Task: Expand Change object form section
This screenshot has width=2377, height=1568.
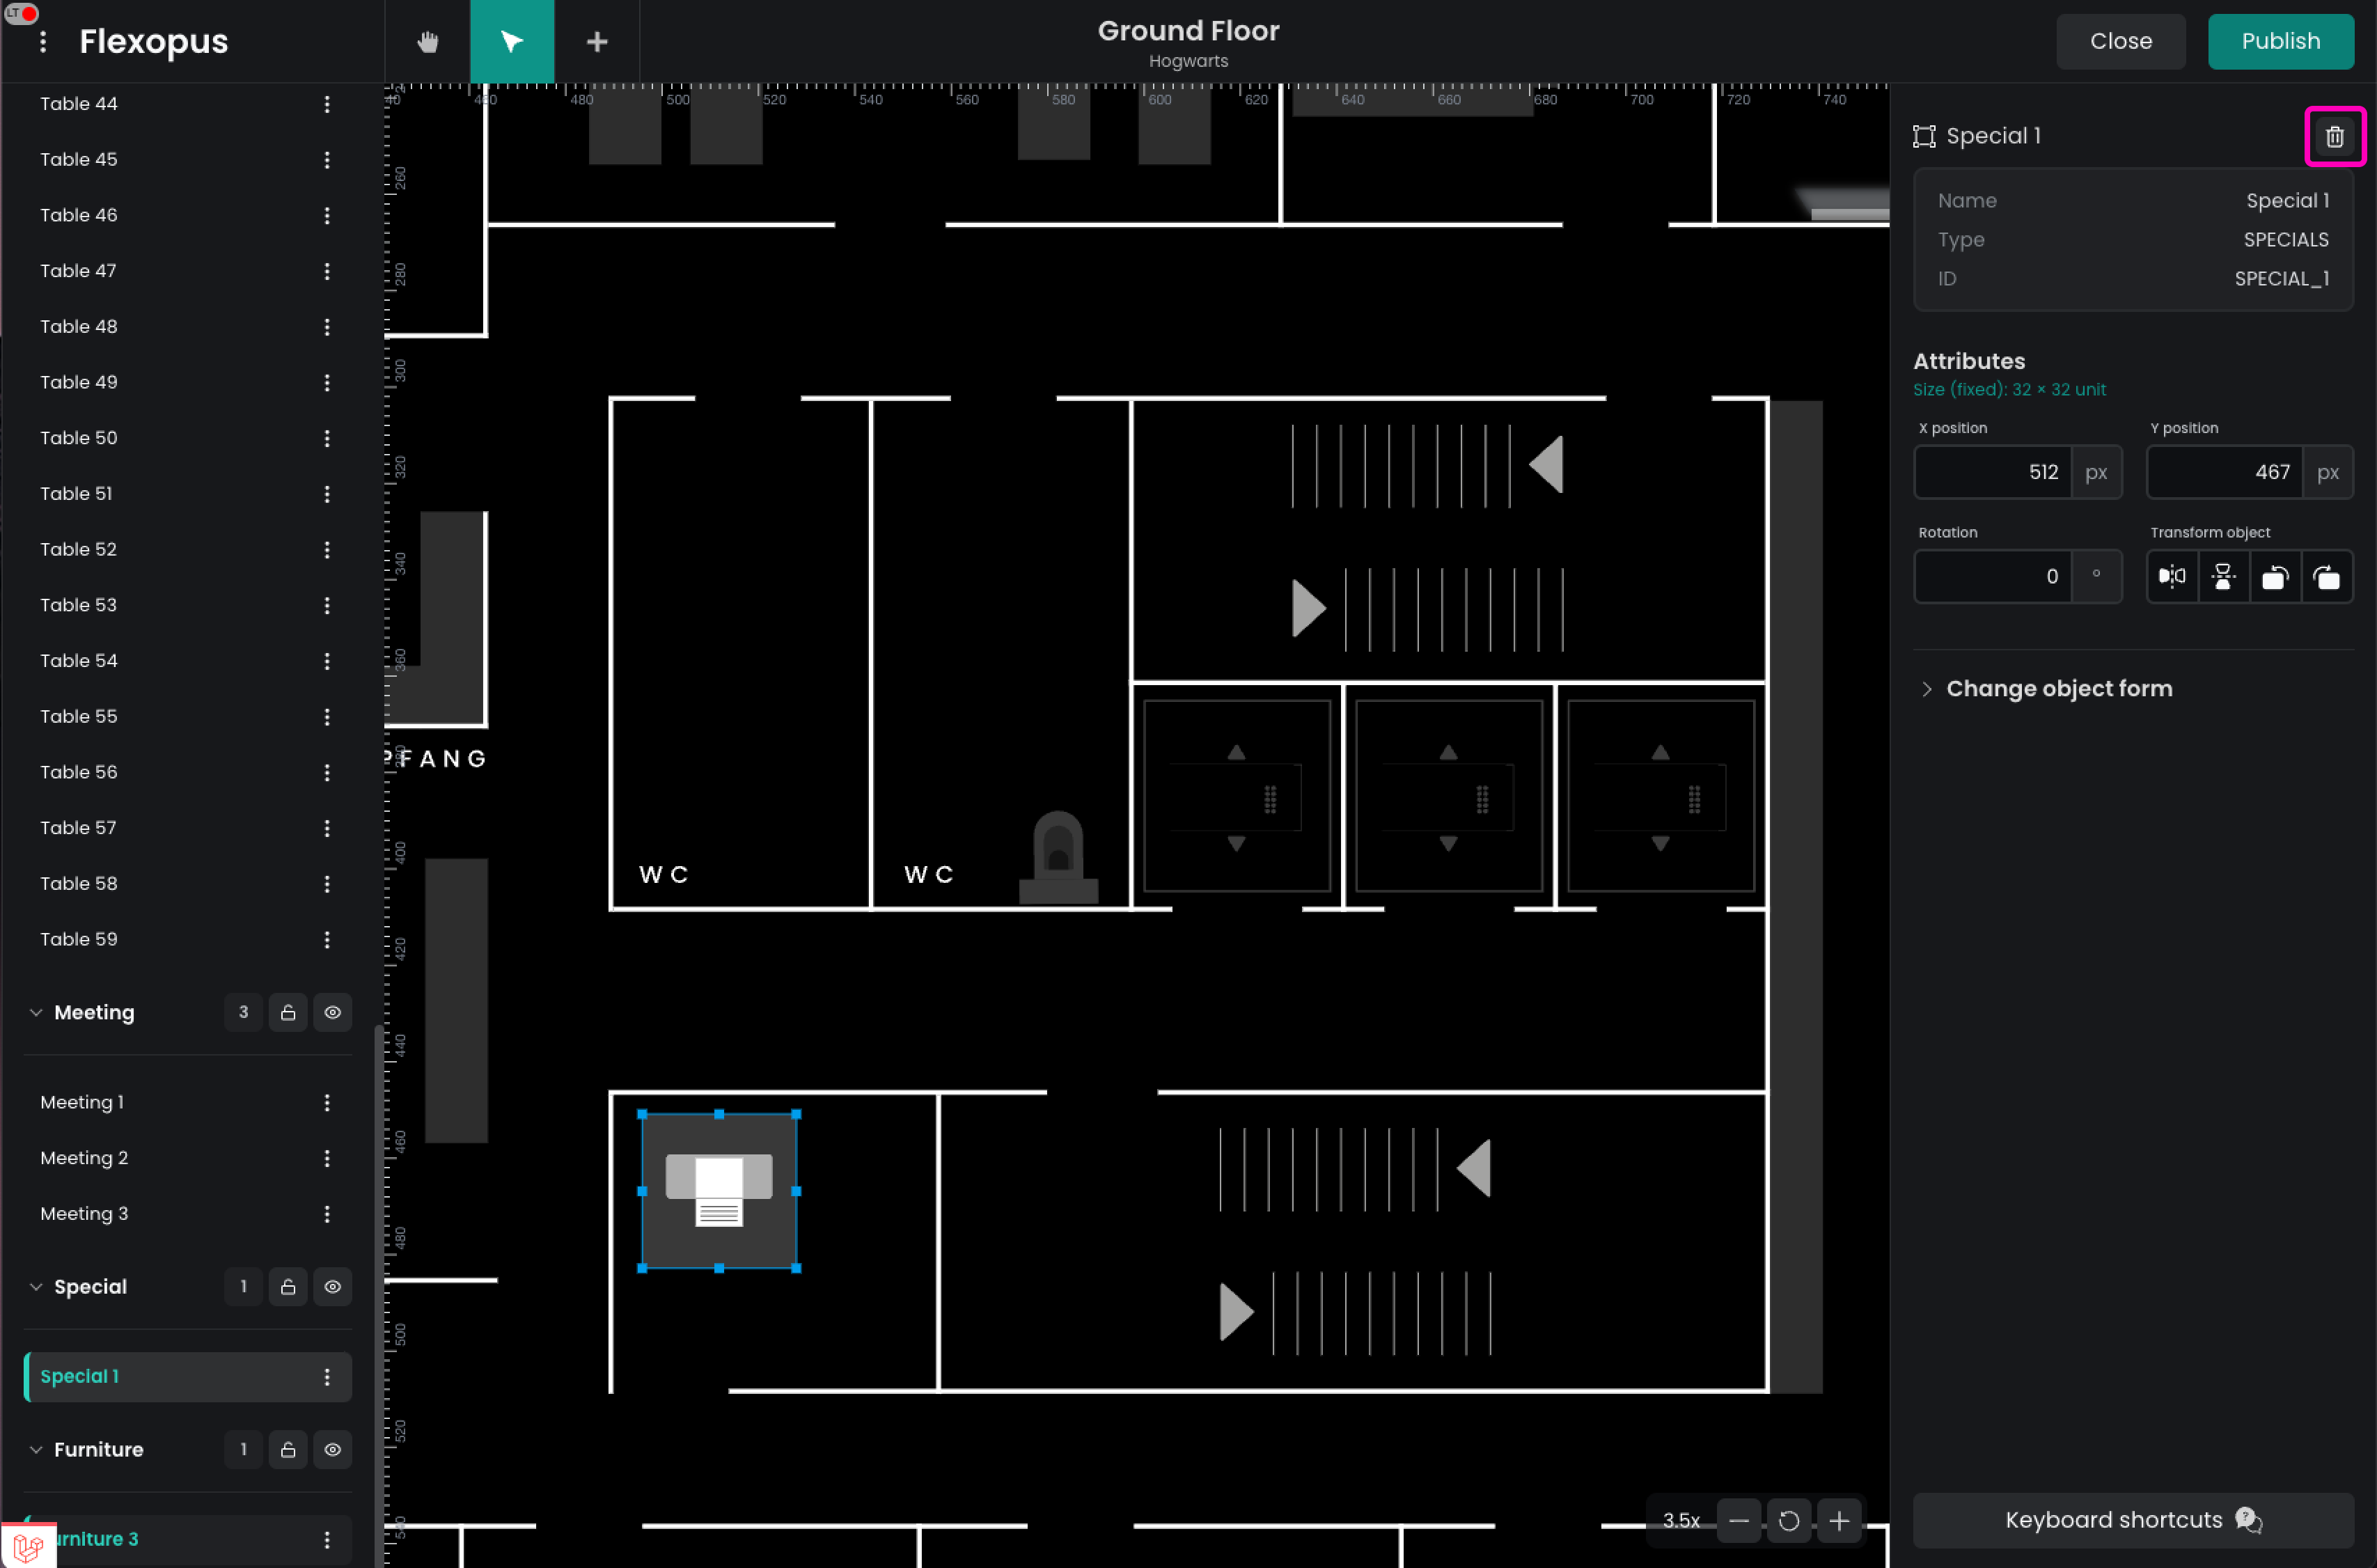Action: [2058, 688]
